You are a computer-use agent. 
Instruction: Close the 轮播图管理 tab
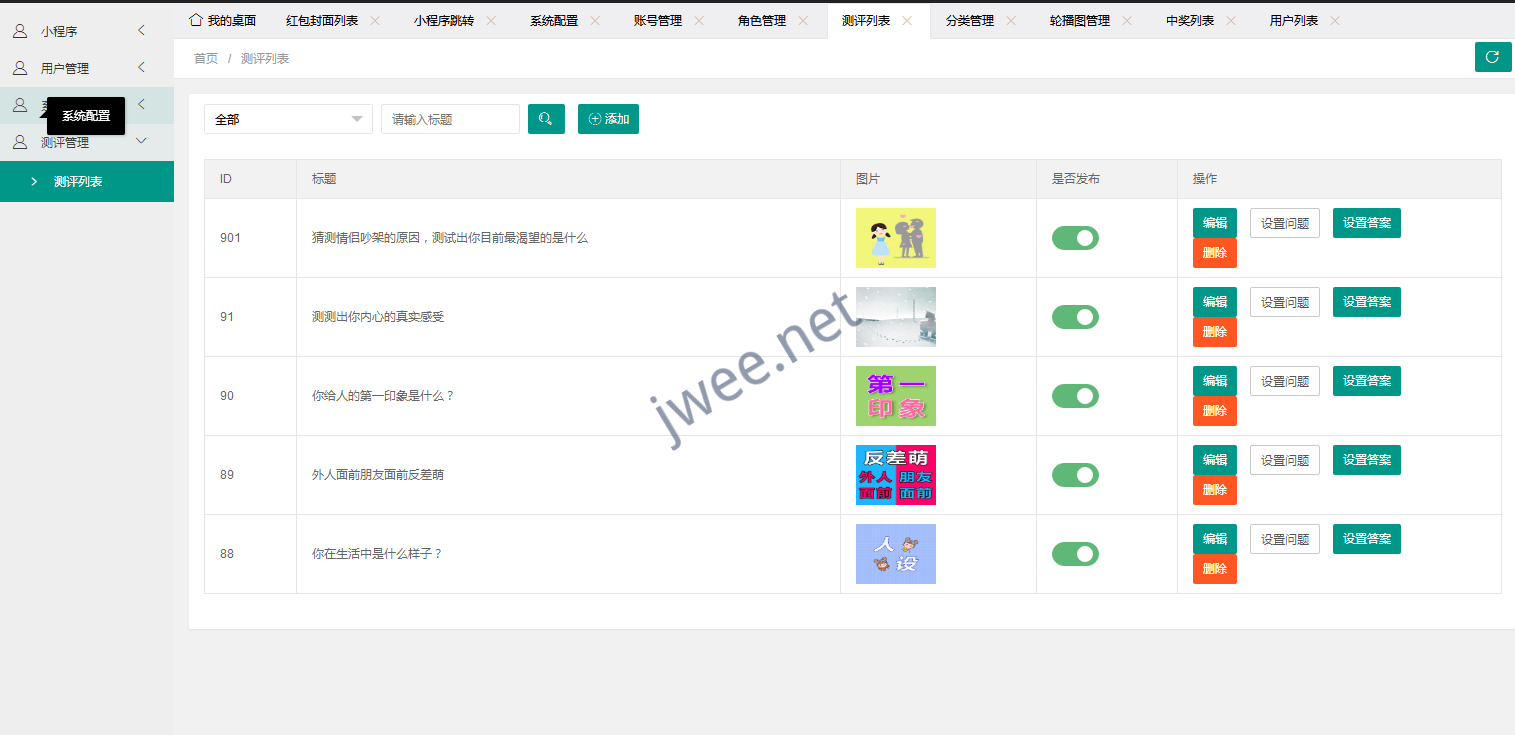(1127, 20)
